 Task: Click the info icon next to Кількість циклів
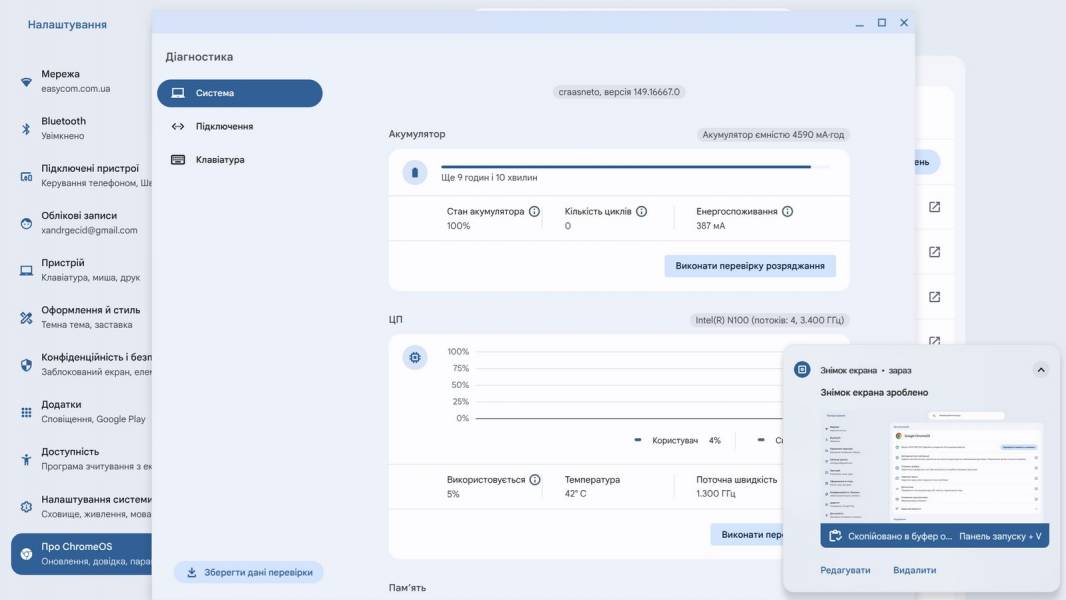[641, 211]
